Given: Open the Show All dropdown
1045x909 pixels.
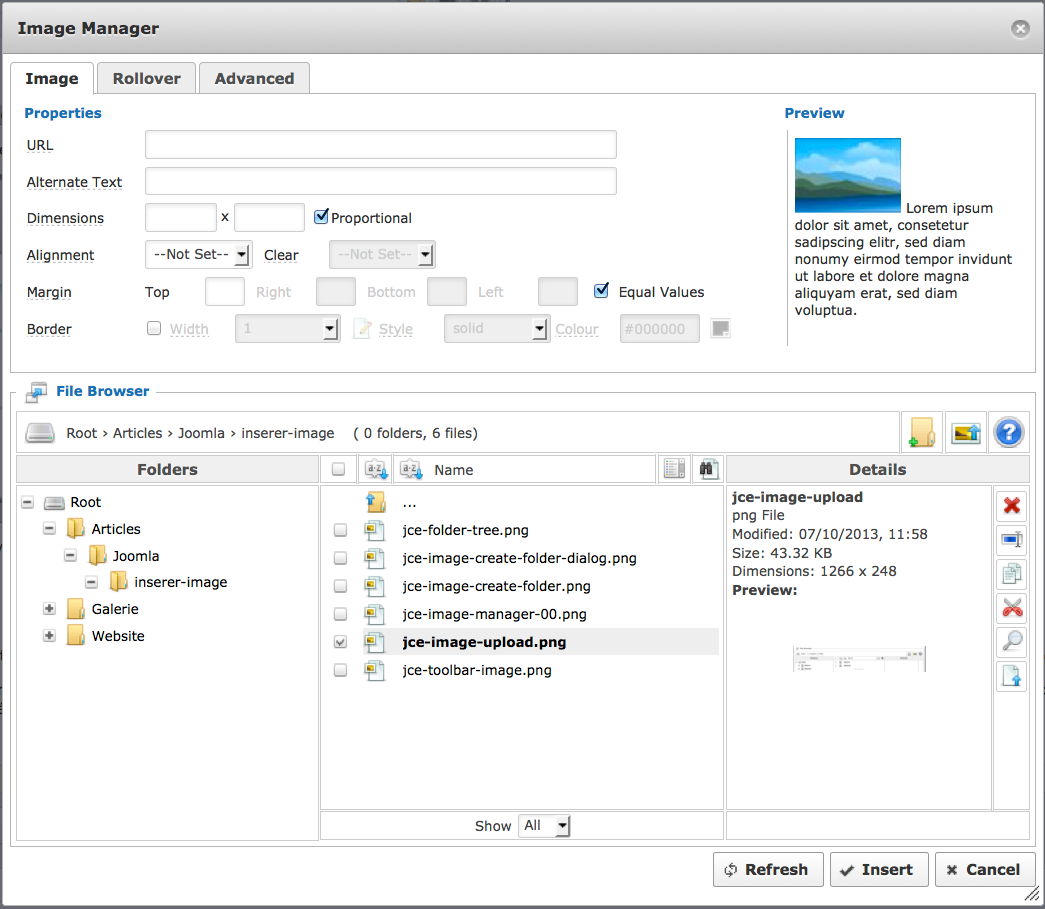Looking at the screenshot, I should point(544,826).
